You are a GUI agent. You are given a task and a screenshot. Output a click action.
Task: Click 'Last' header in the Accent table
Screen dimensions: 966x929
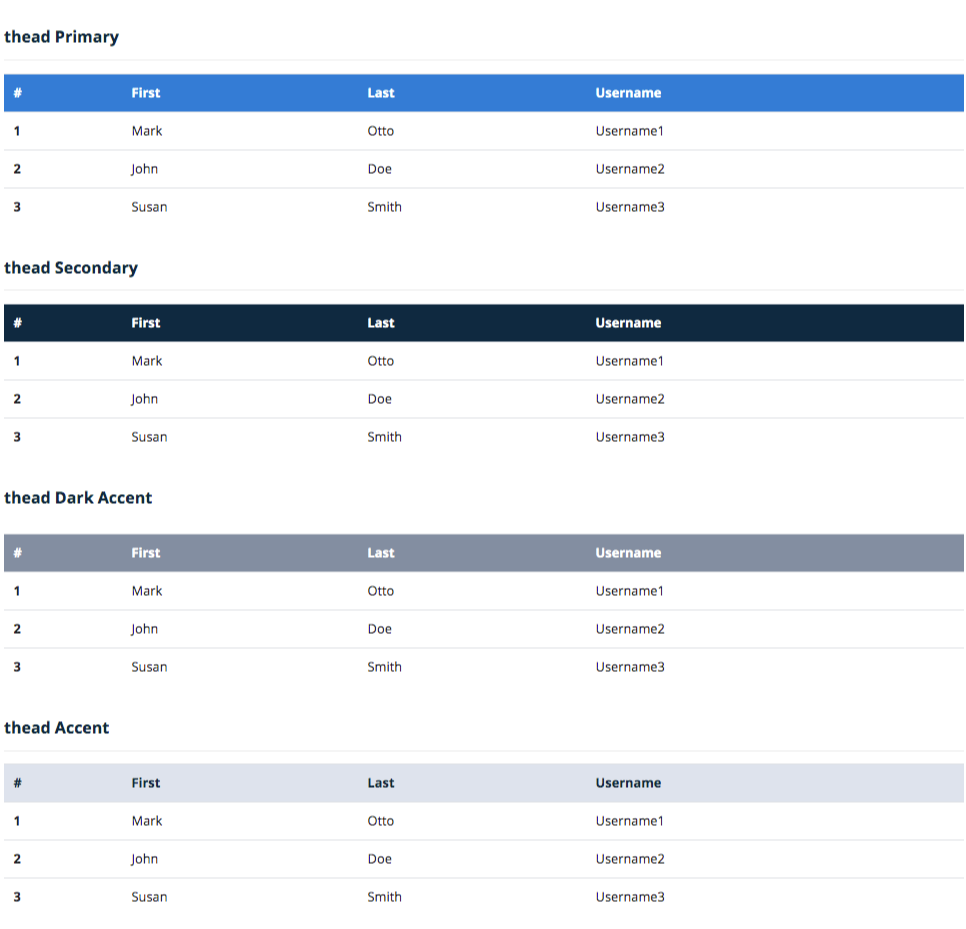[x=381, y=783]
